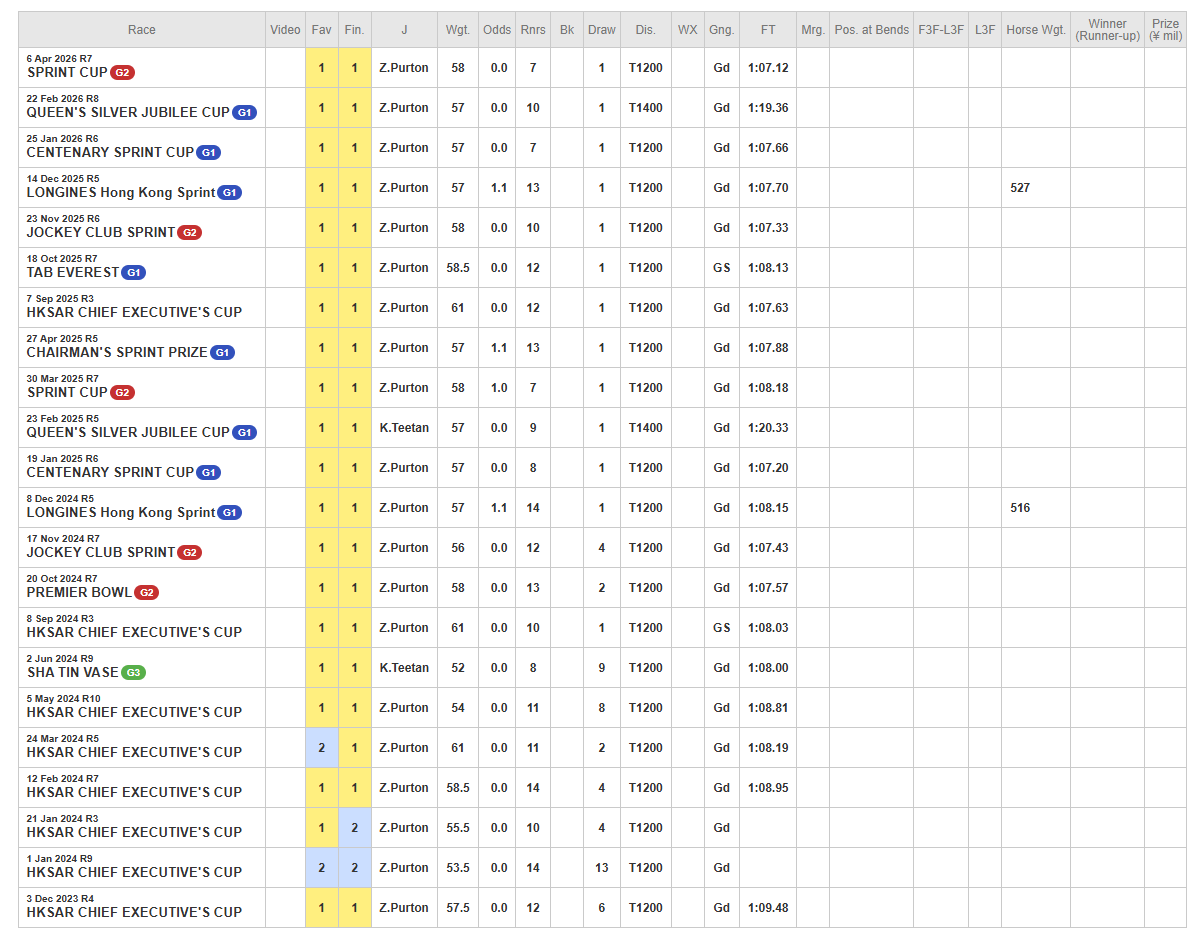Click blue Fav cell 2 in 24 Mar 2024 row
Screen dimensions: 1202x944
click(322, 748)
